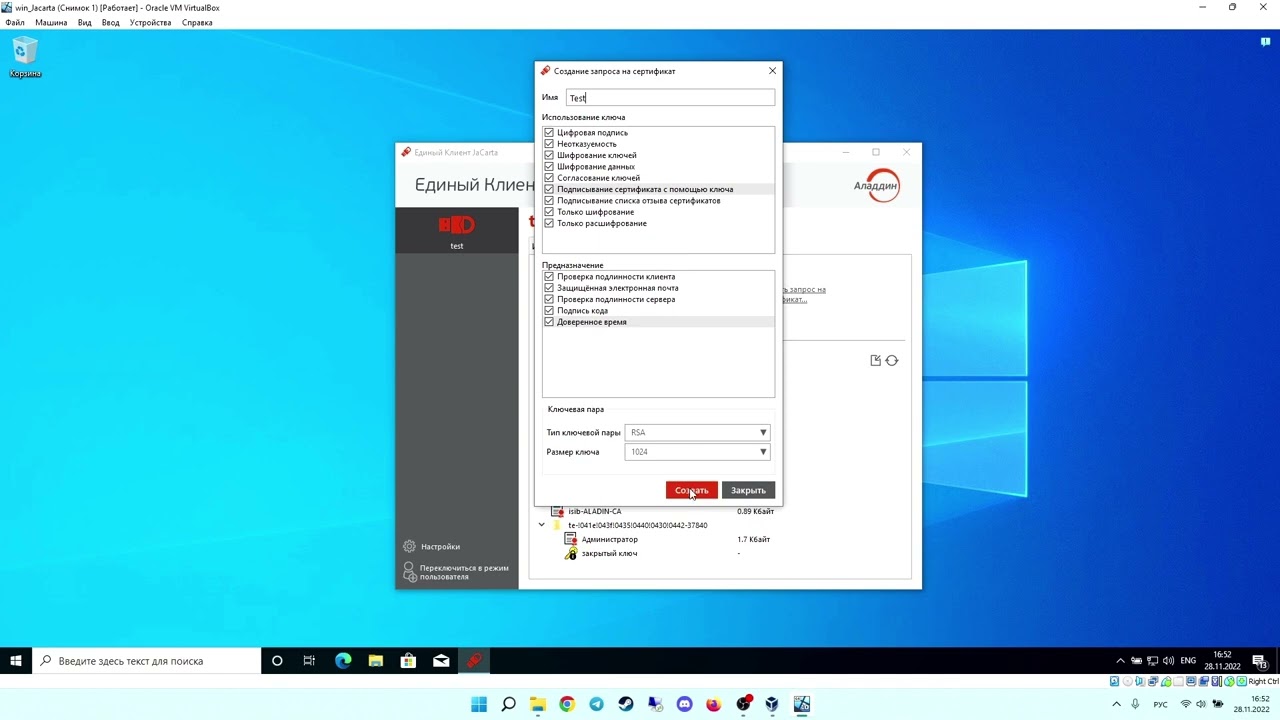Screen dimensions: 1280x720
Task: Click the refresh icon in JaCarta window
Action: click(x=892, y=361)
